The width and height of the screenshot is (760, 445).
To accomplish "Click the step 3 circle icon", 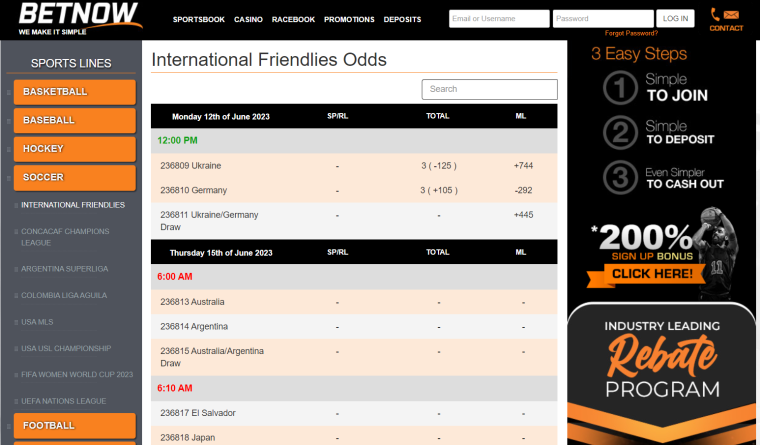I will click(620, 177).
